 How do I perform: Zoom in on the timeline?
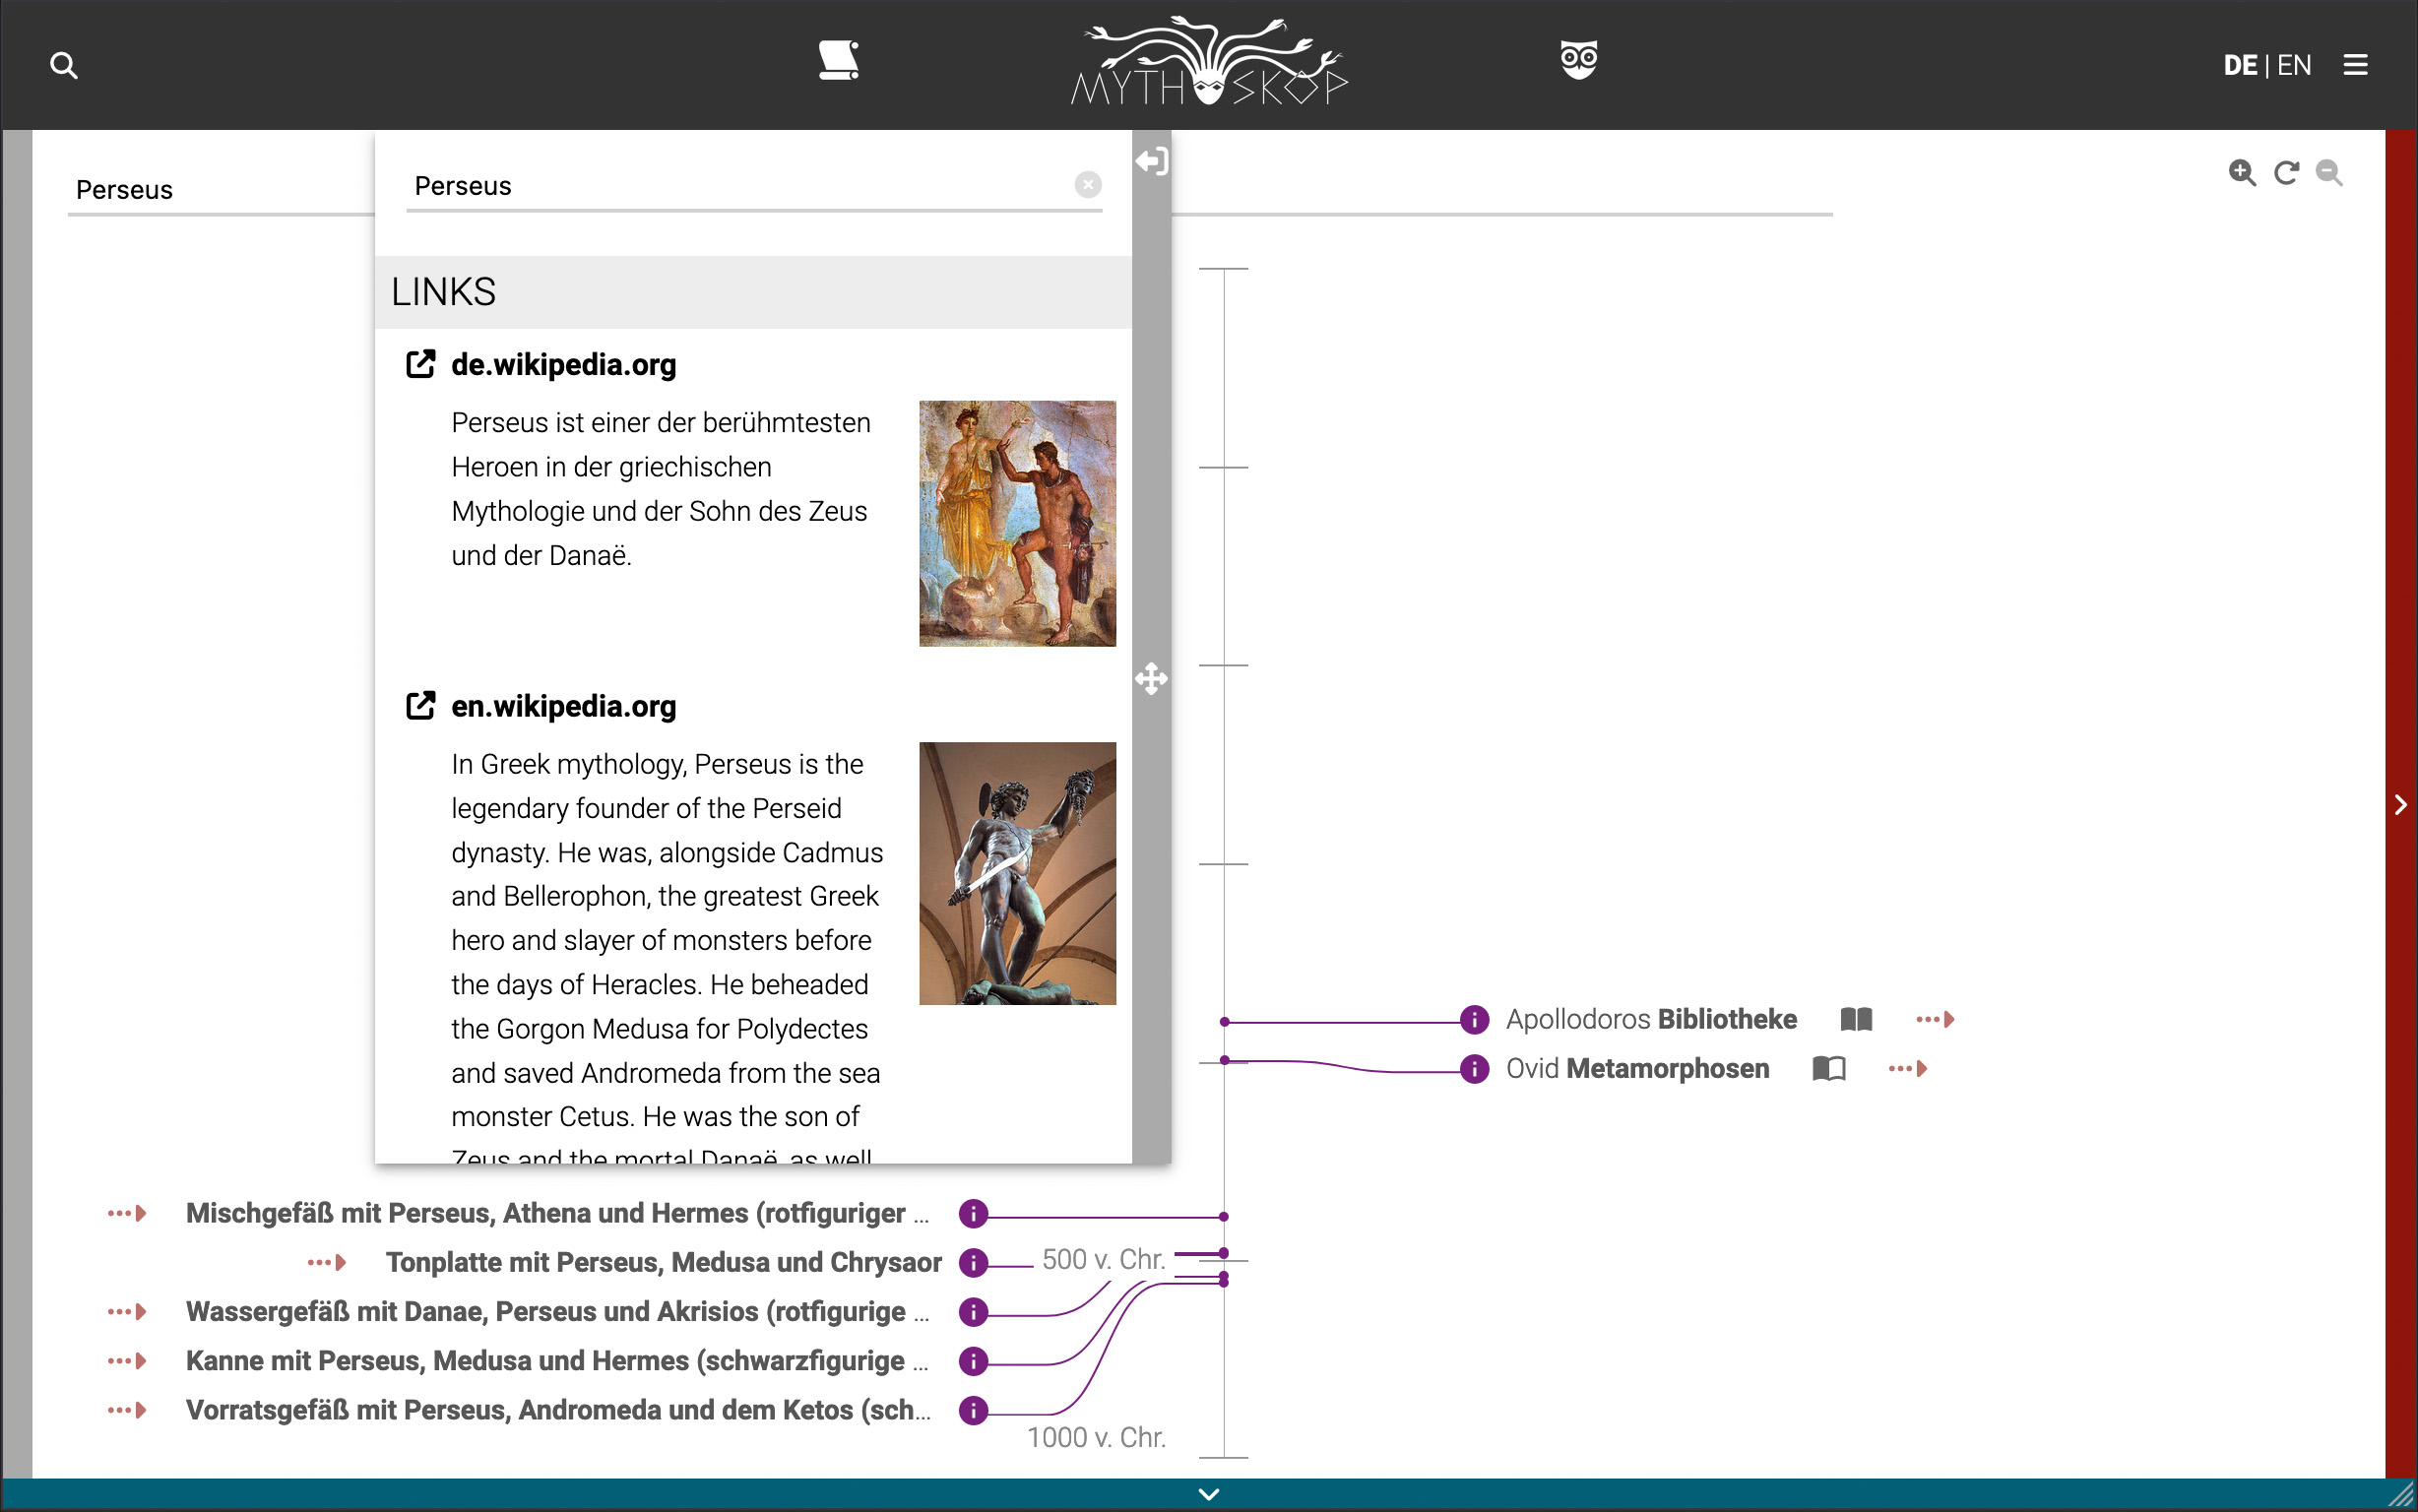[x=2242, y=172]
